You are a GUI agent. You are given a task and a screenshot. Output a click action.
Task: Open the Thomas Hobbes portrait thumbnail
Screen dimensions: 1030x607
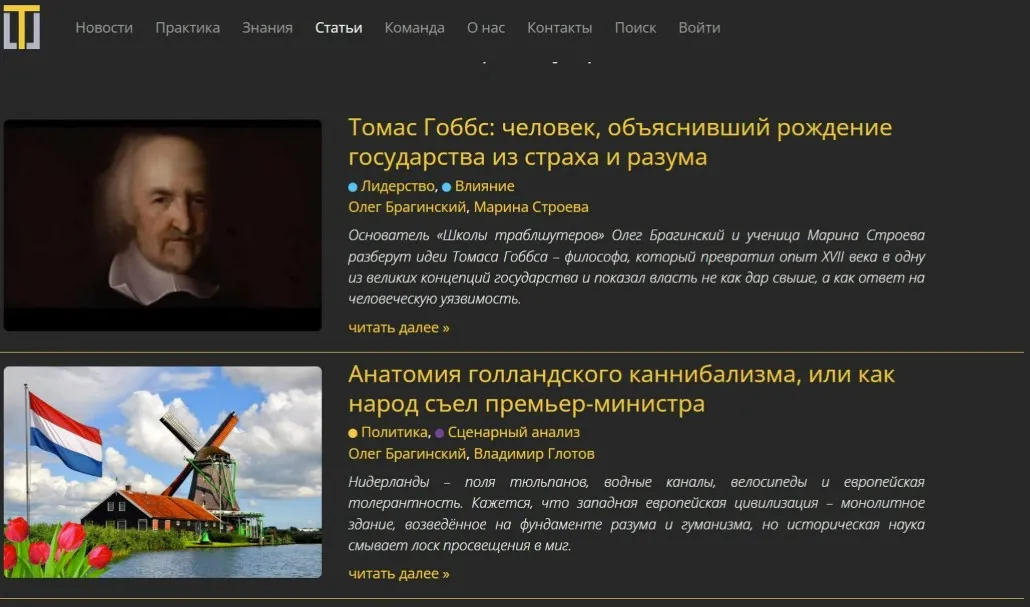point(163,225)
